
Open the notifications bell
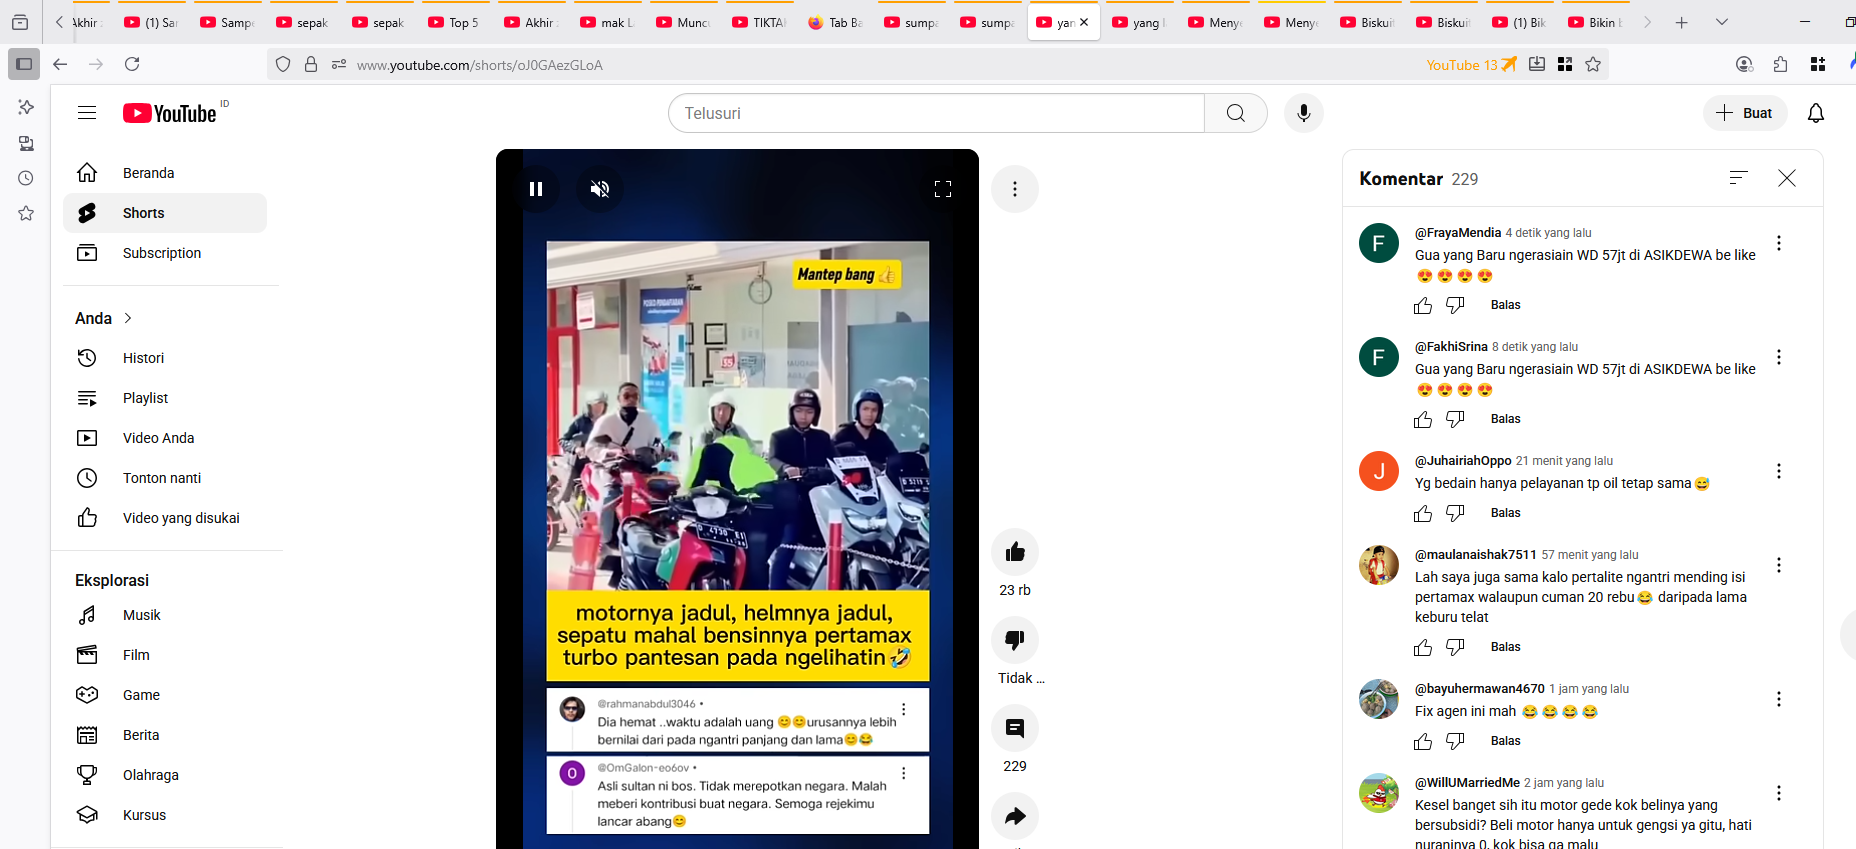coord(1816,113)
